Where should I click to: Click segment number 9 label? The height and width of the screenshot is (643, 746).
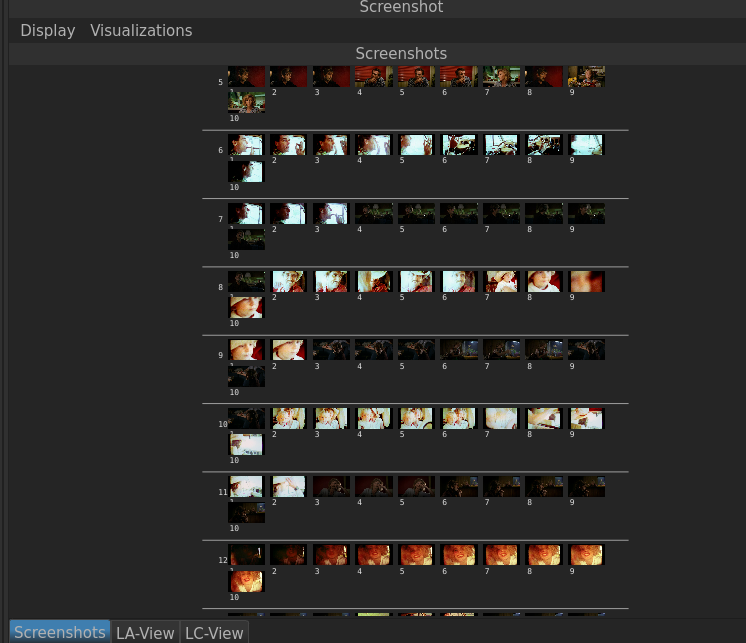tap(220, 355)
